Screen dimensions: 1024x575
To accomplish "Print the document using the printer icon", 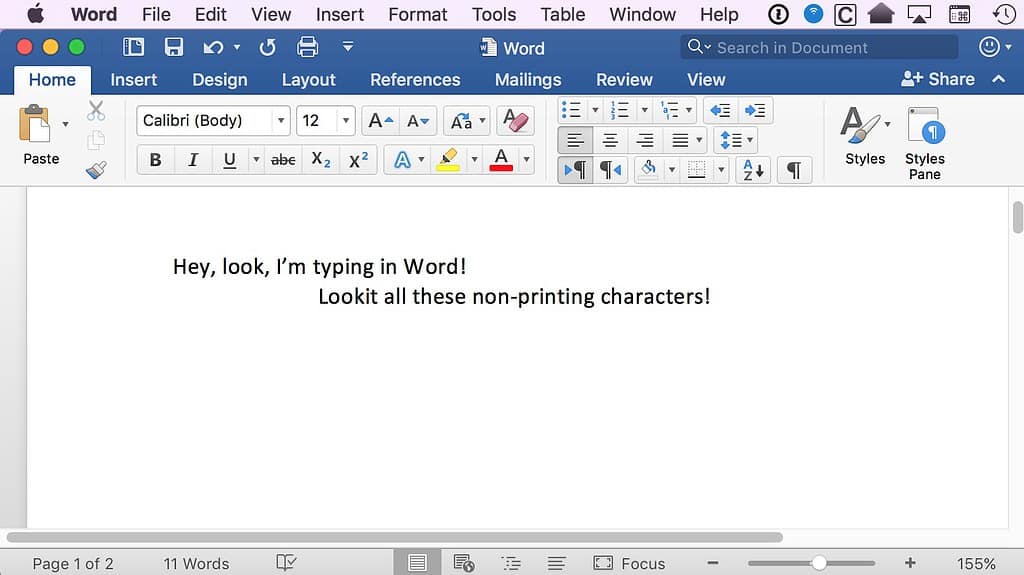I will (307, 47).
